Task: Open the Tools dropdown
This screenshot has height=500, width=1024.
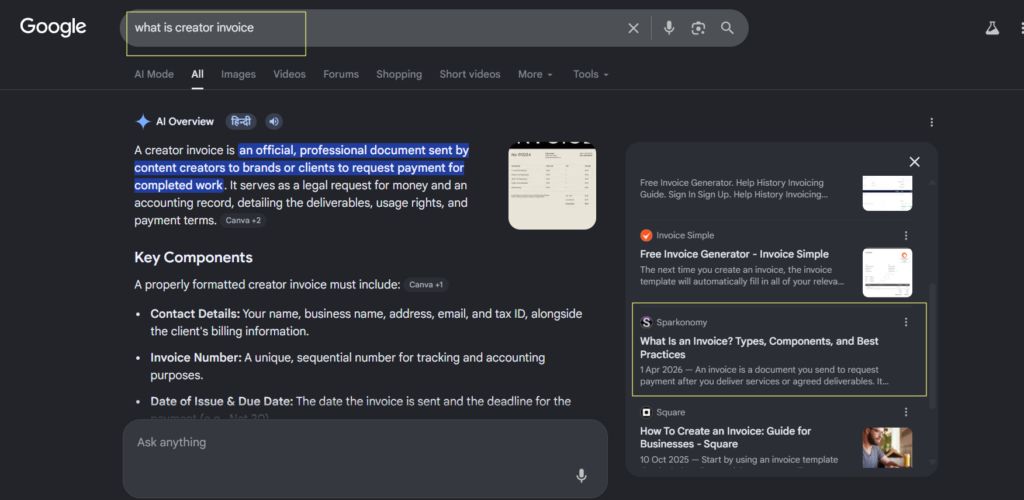Action: pyautogui.click(x=591, y=74)
